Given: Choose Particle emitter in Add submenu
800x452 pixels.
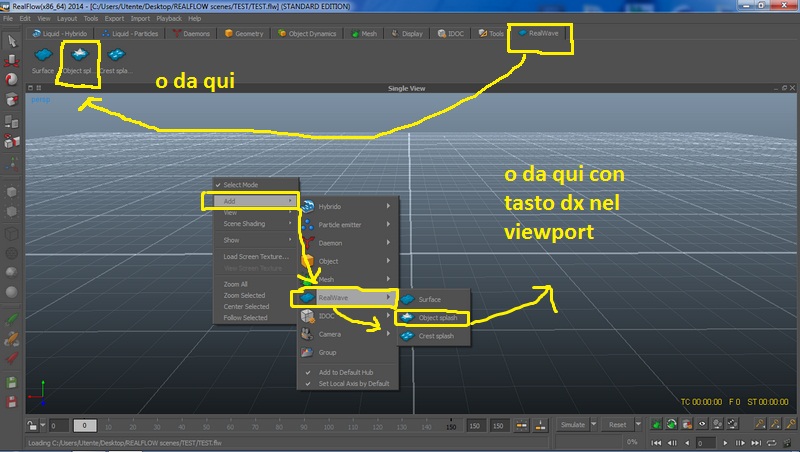Looking at the screenshot, I should pos(348,224).
